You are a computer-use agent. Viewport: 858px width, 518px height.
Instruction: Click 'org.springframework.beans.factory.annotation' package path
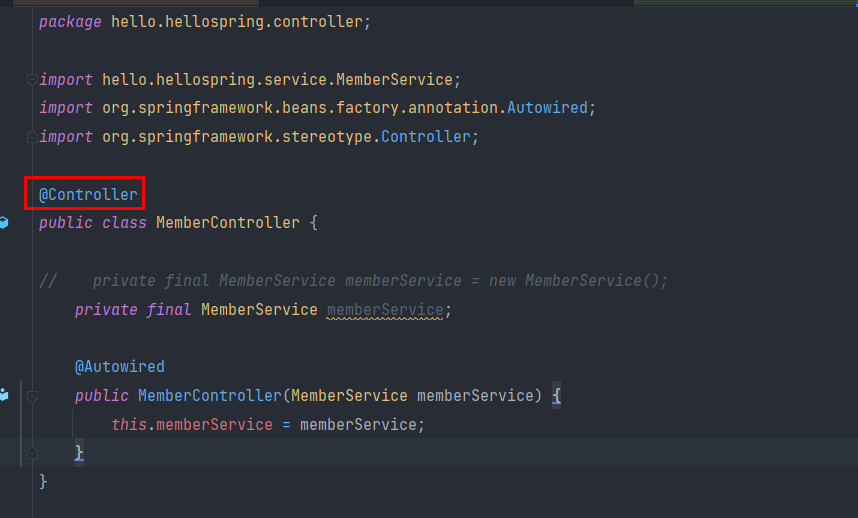(302, 108)
